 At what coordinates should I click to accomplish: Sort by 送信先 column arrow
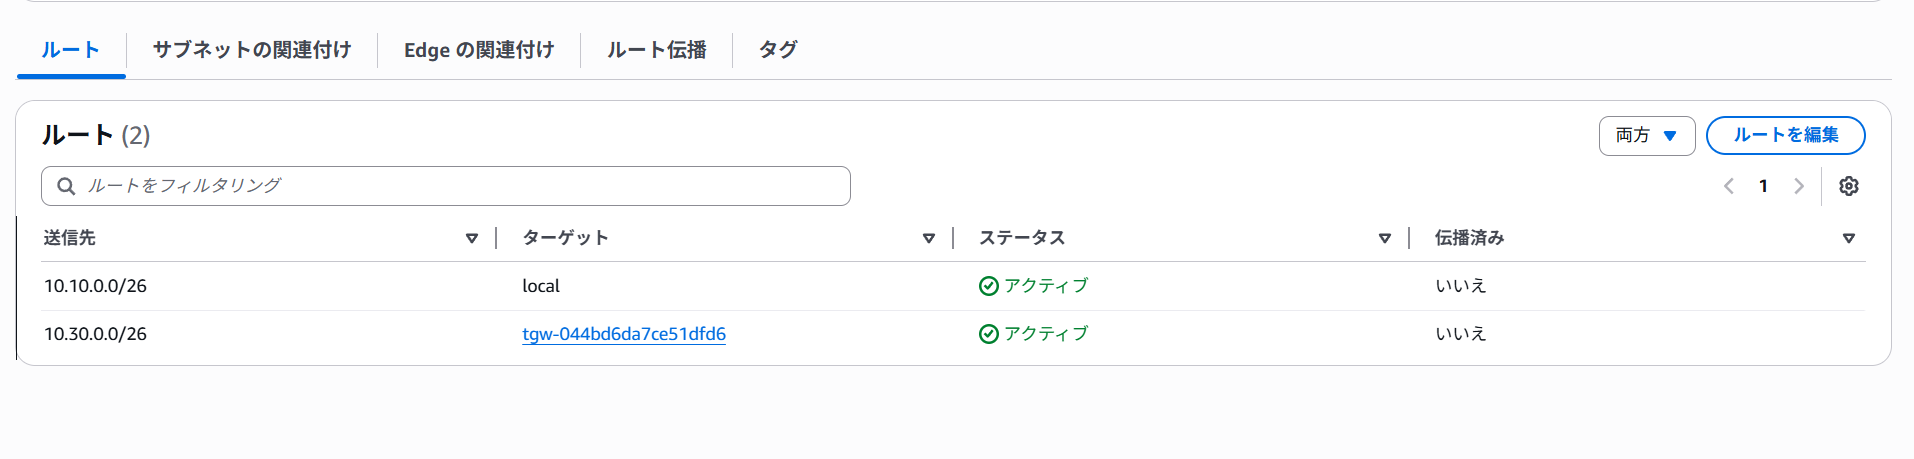point(472,238)
